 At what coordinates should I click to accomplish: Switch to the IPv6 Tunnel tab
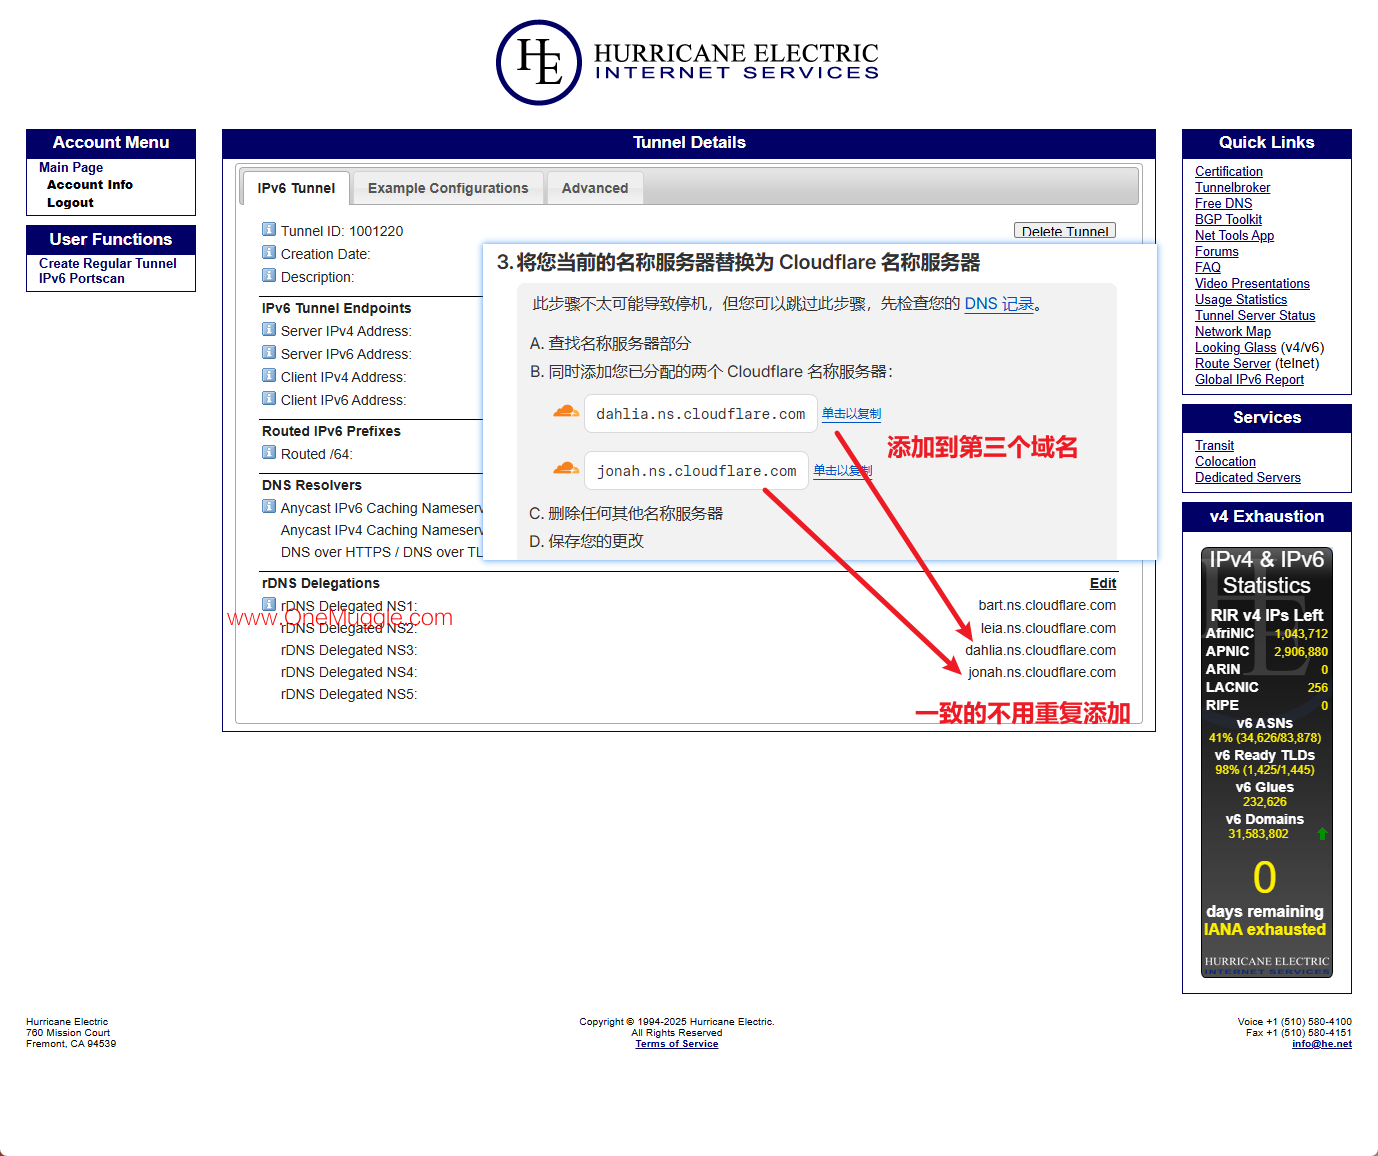coord(296,188)
